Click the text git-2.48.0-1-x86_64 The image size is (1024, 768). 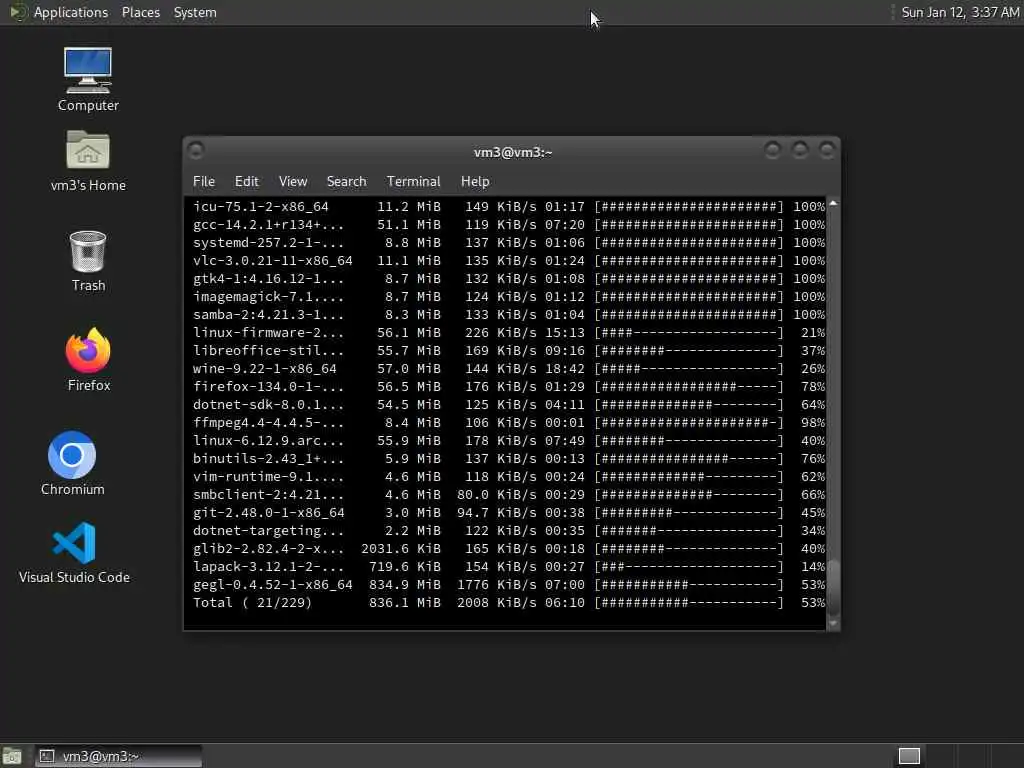click(x=268, y=513)
